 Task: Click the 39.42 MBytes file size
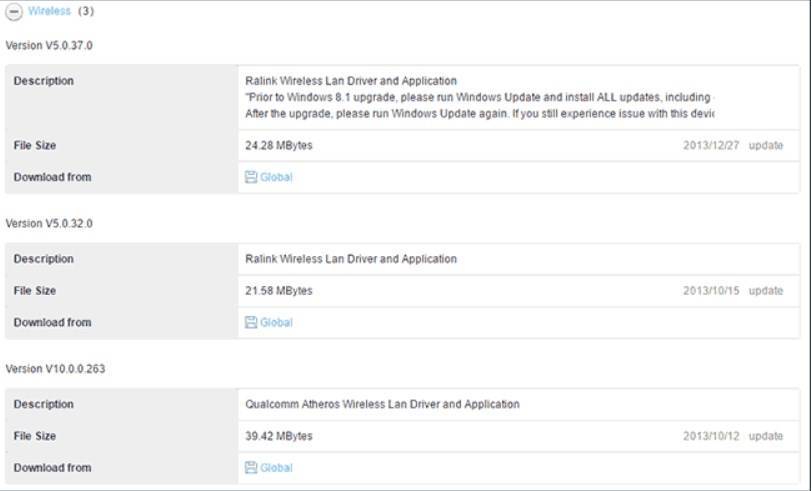coord(279,437)
